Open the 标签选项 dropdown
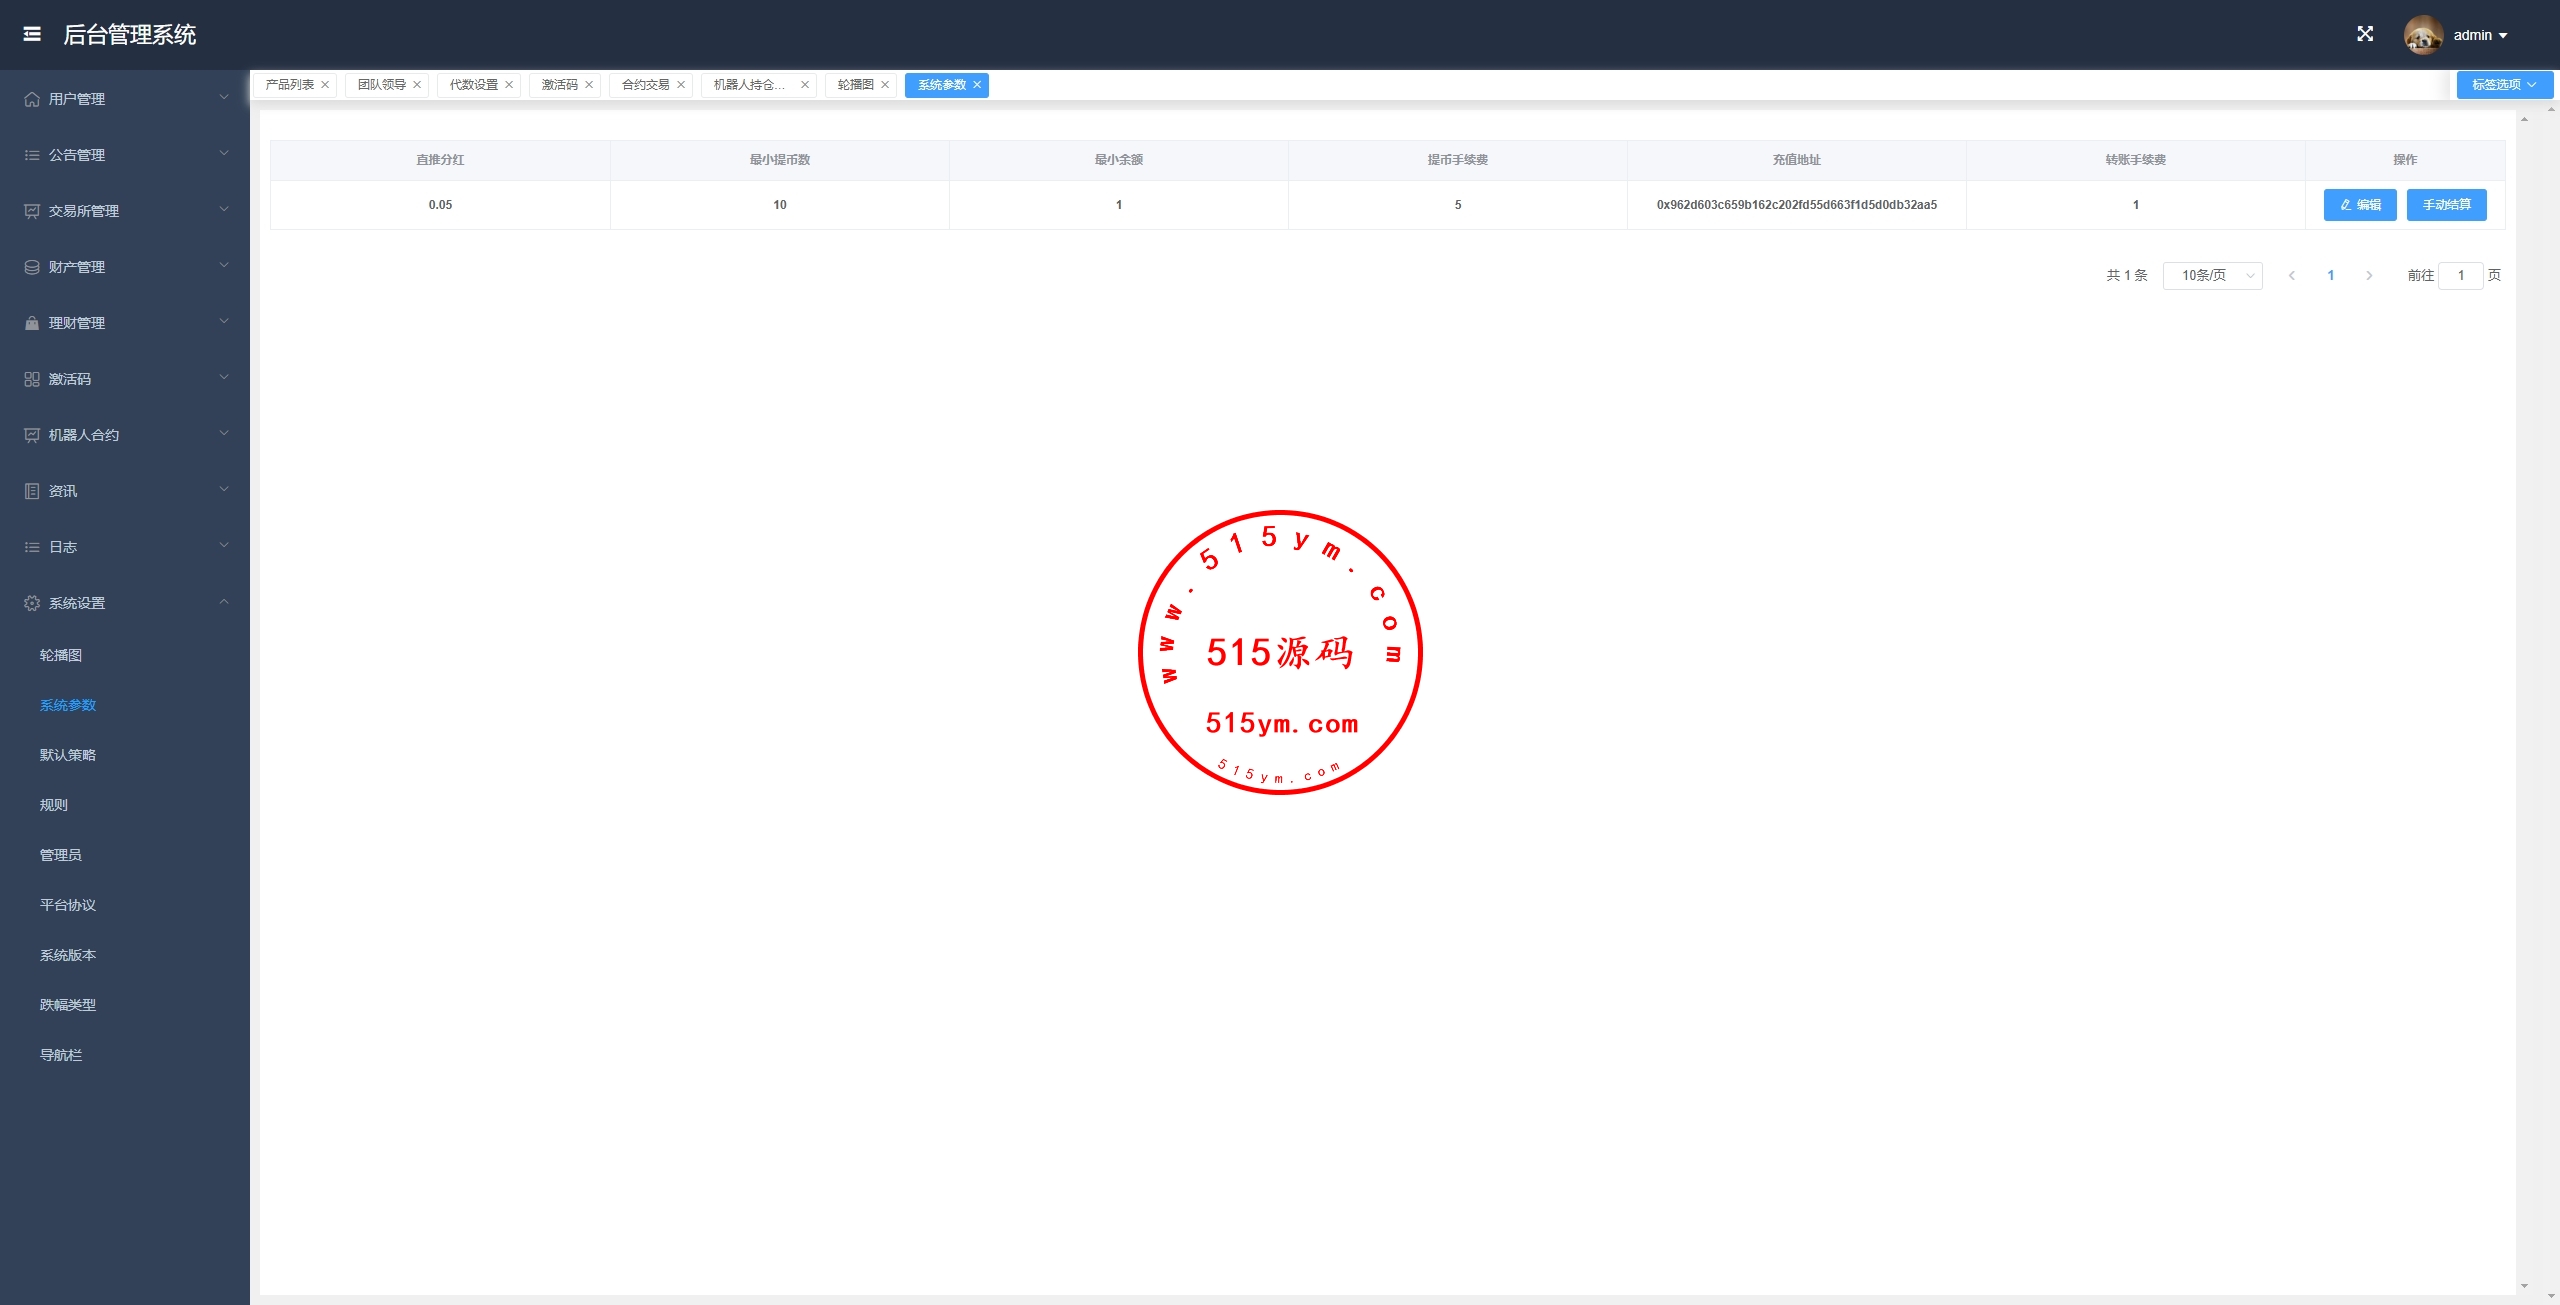This screenshot has height=1305, width=2560. 2504,85
